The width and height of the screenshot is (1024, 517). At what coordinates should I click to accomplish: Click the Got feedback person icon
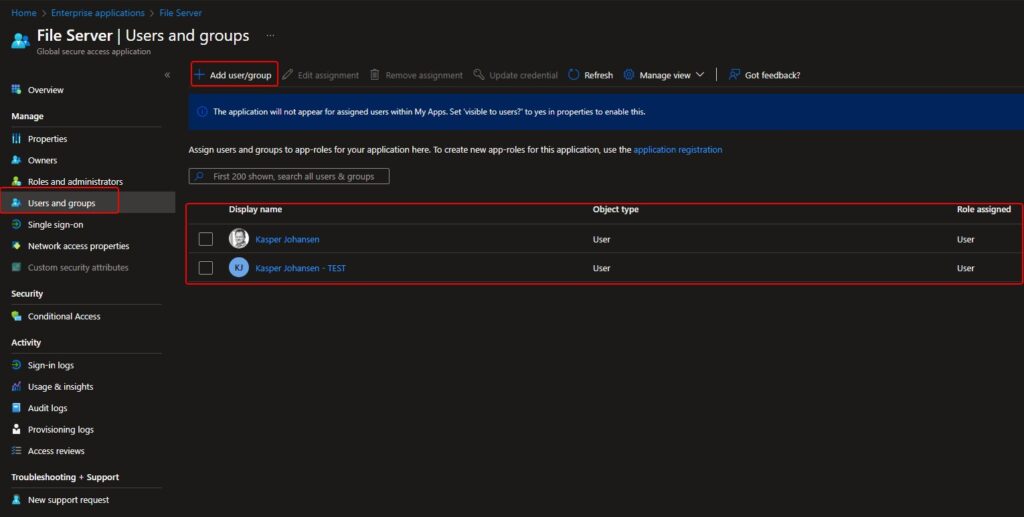(734, 75)
